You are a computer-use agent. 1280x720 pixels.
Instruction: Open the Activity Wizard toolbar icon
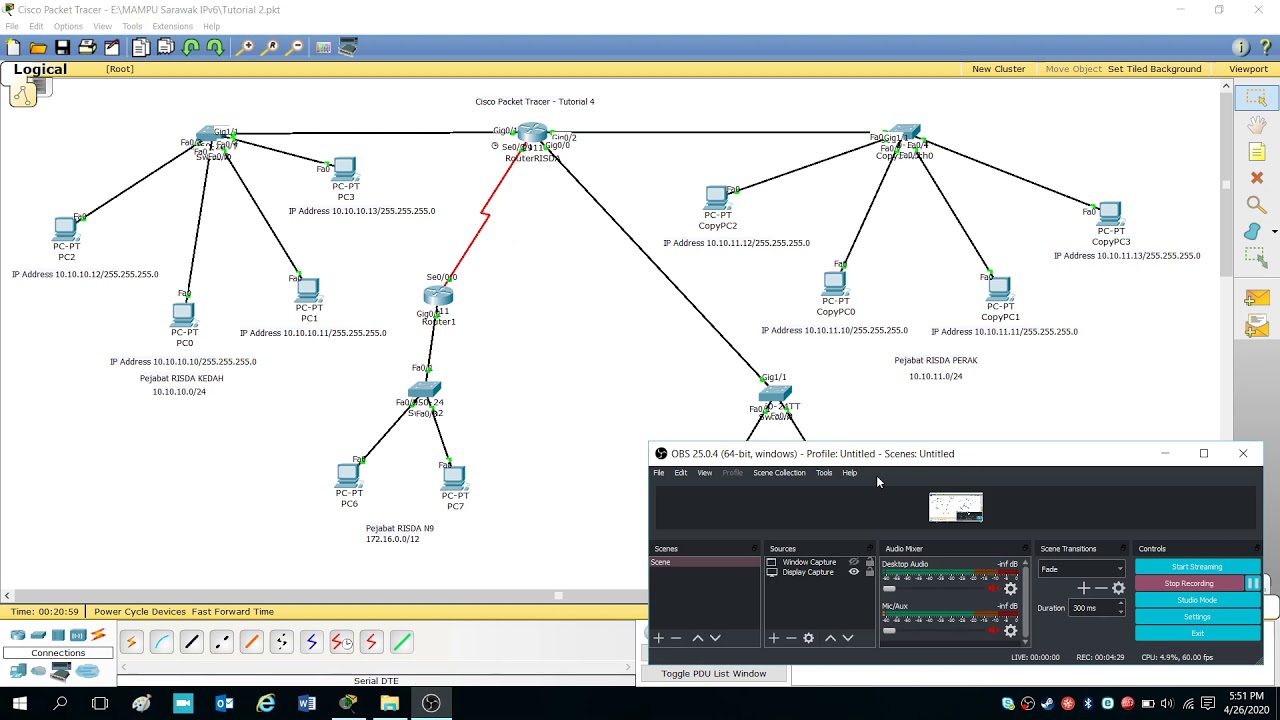point(112,47)
